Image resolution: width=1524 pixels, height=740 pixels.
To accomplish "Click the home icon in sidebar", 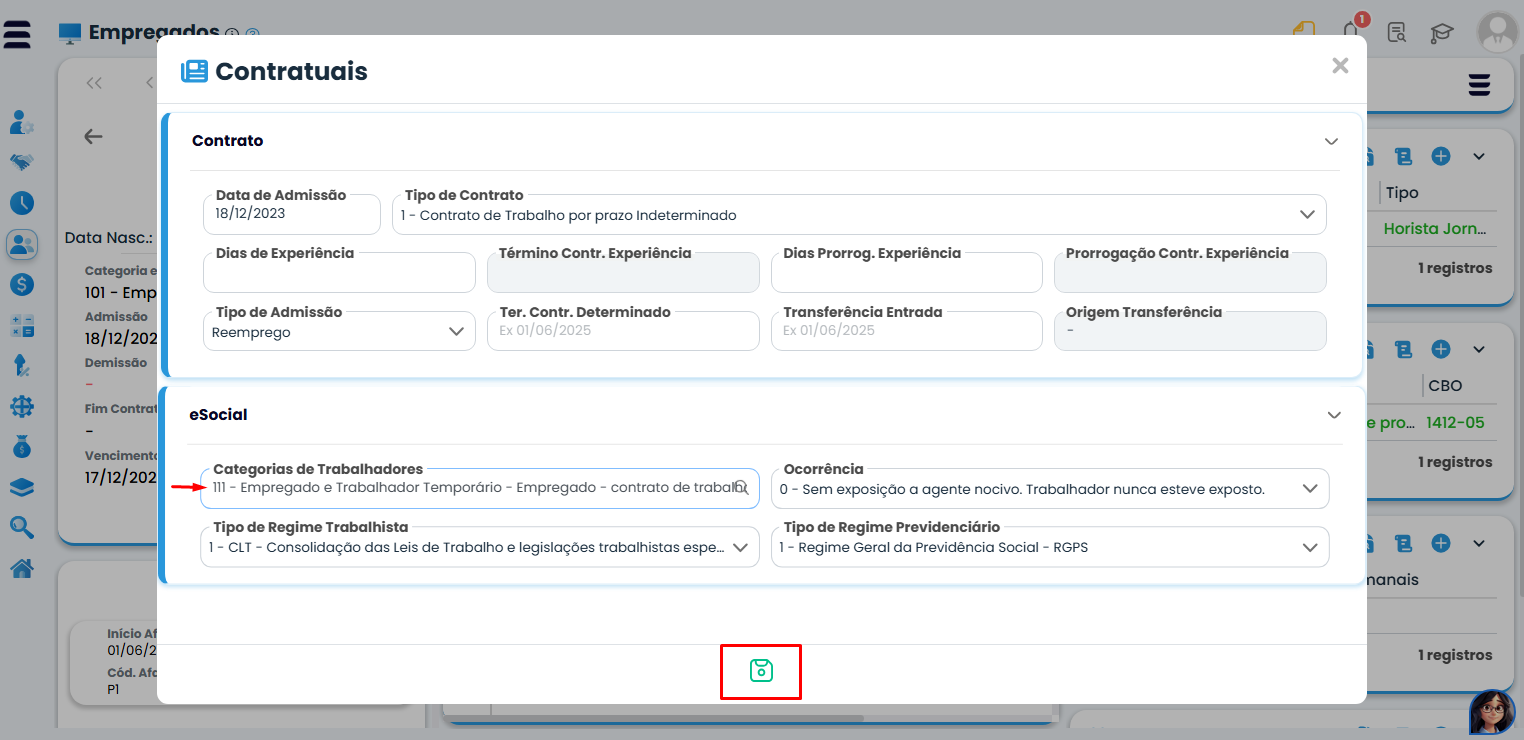I will pos(22,569).
